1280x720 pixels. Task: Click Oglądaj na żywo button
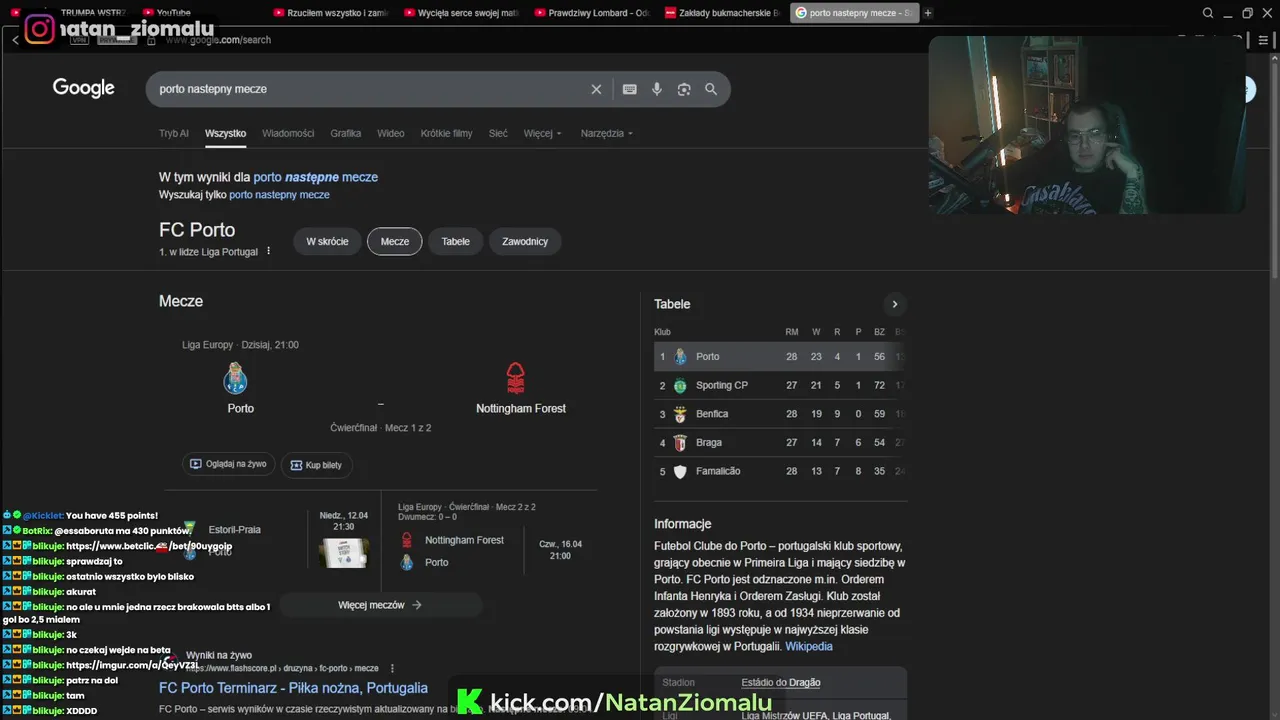pos(228,464)
